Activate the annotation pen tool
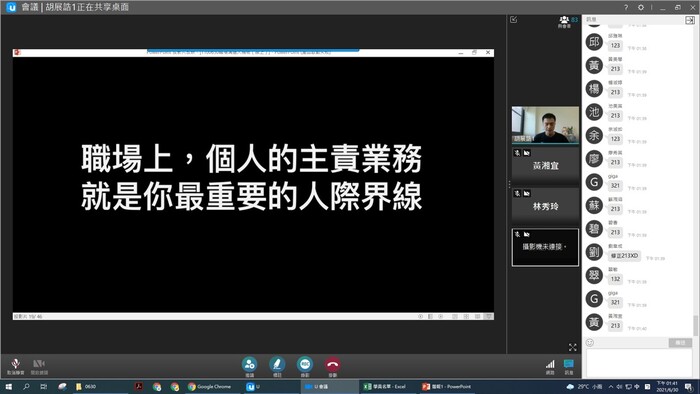 (x=277, y=364)
